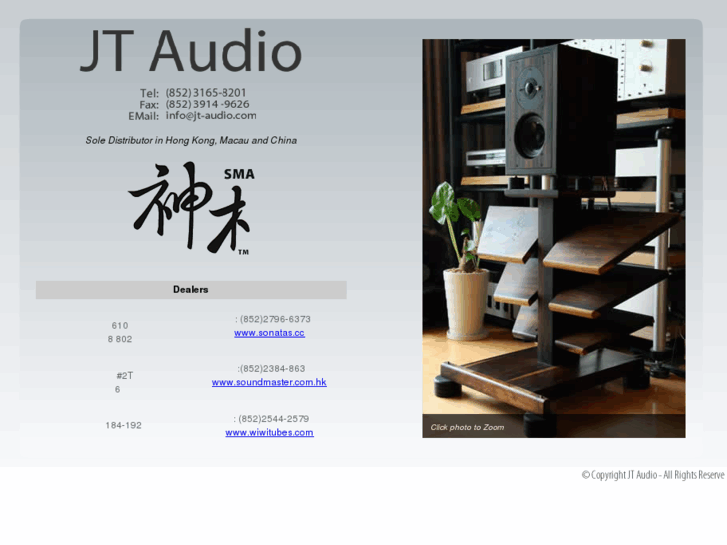Click the Dealers section header bar
The width and height of the screenshot is (727, 545).
coord(191,289)
